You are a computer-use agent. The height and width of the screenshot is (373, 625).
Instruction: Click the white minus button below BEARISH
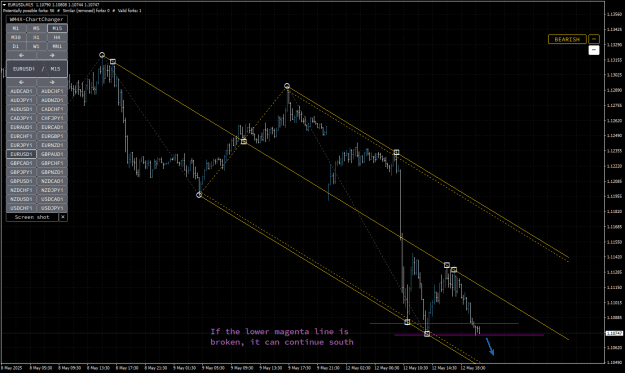point(594,50)
